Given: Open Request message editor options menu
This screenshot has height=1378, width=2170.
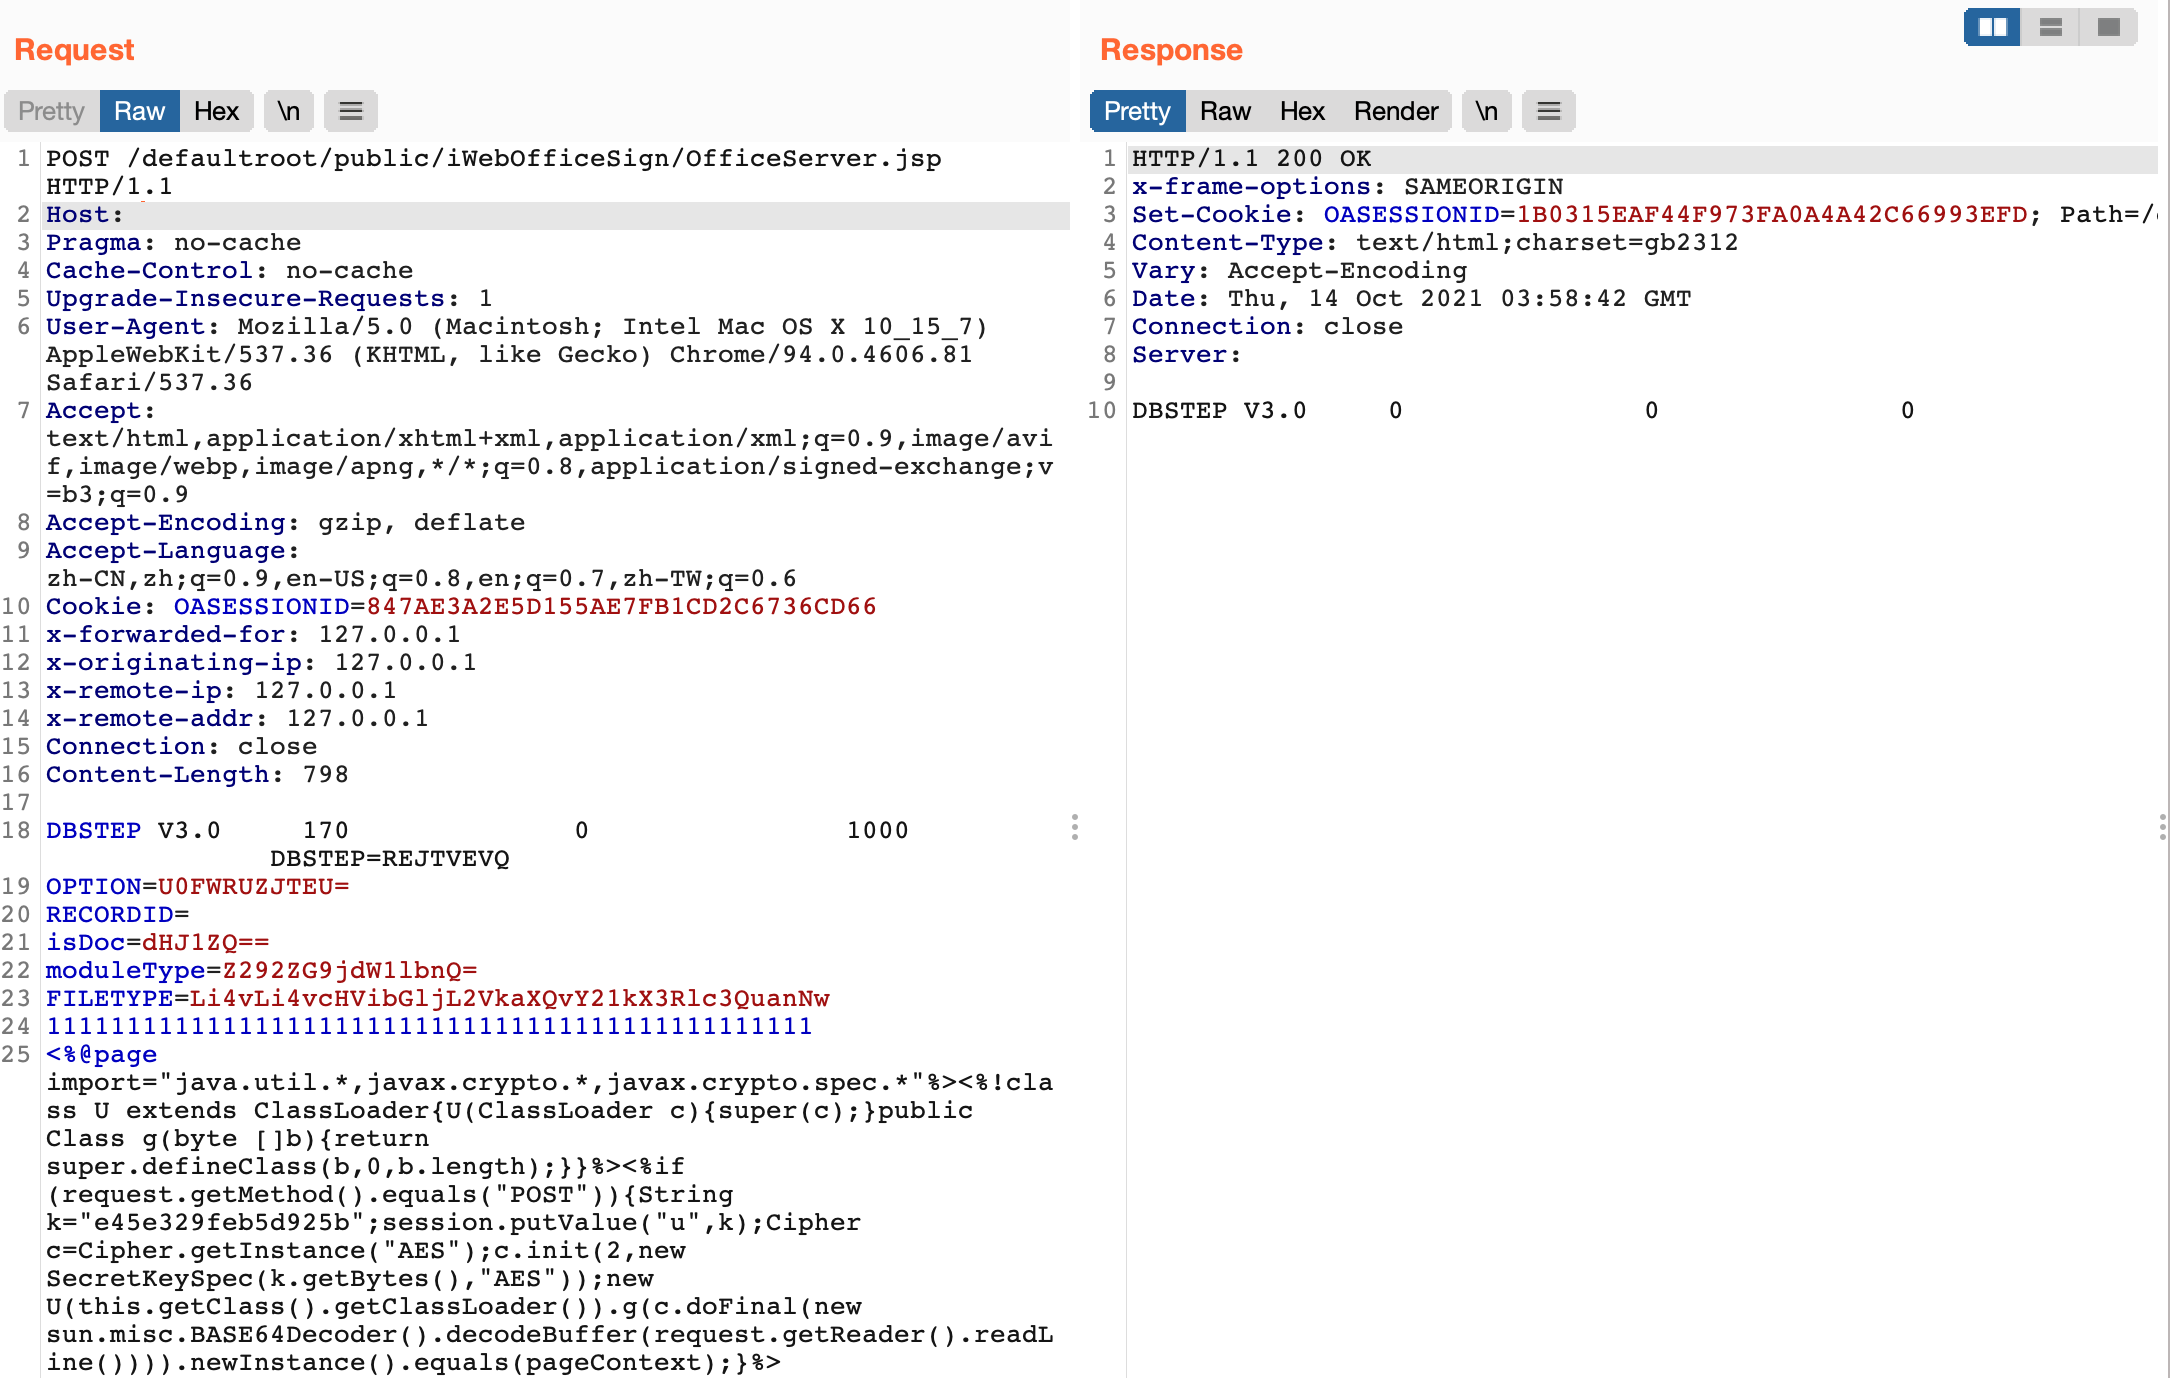Looking at the screenshot, I should tap(351, 111).
